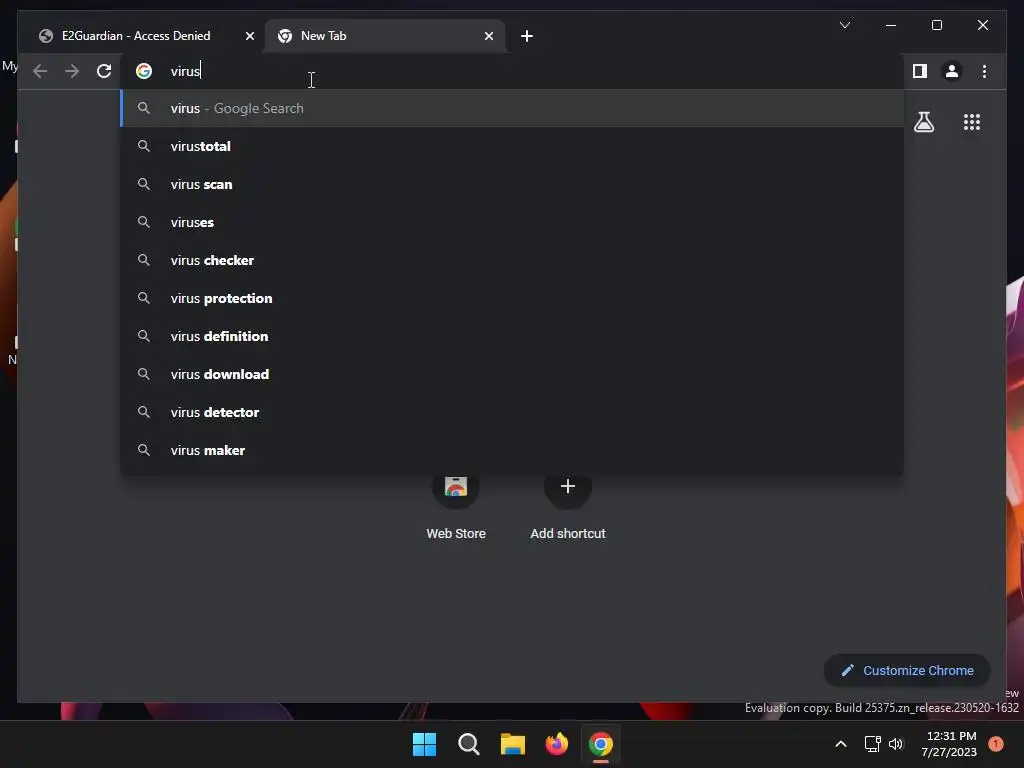
Task: Go back using the back arrow
Action: coord(40,71)
